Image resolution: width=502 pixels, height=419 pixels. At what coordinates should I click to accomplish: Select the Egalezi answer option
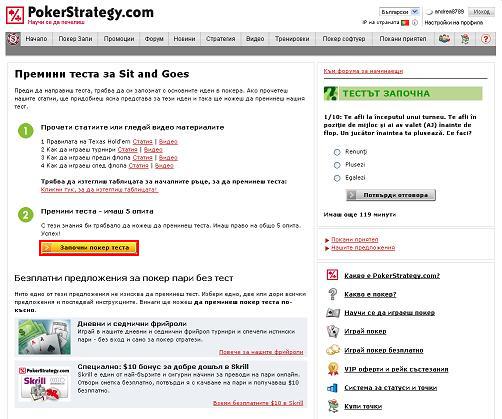pos(337,178)
